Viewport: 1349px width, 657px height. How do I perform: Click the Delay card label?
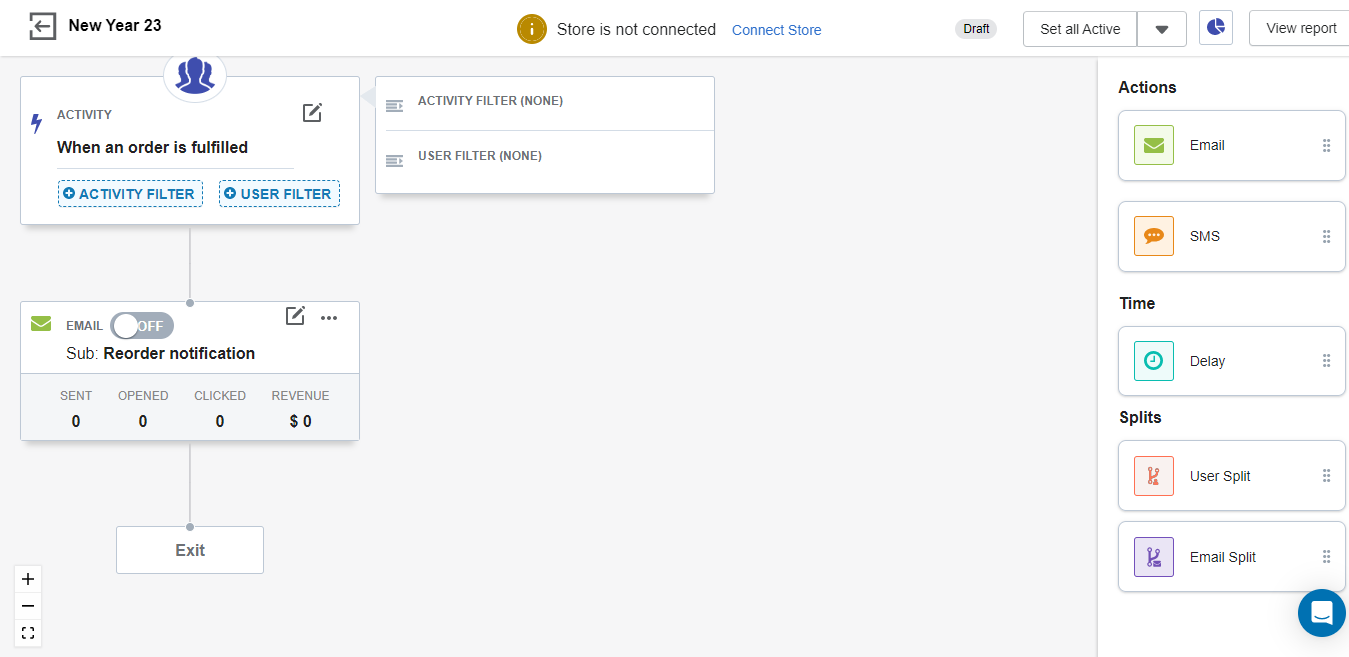[1207, 361]
